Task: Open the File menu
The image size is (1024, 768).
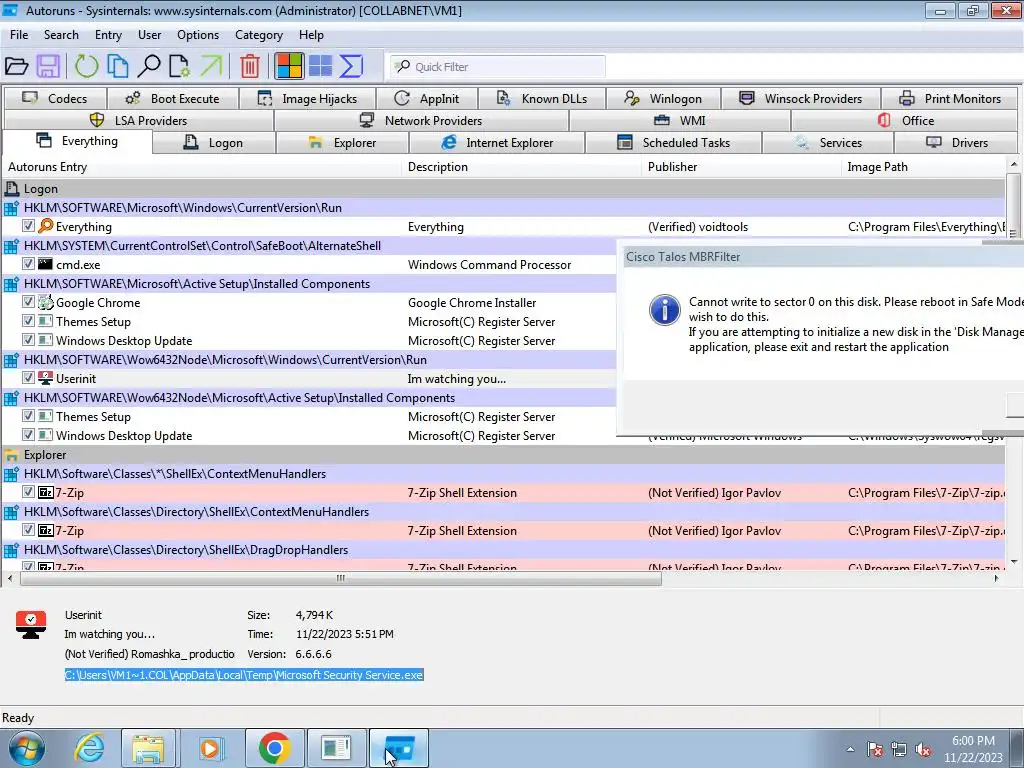Action: pos(19,35)
